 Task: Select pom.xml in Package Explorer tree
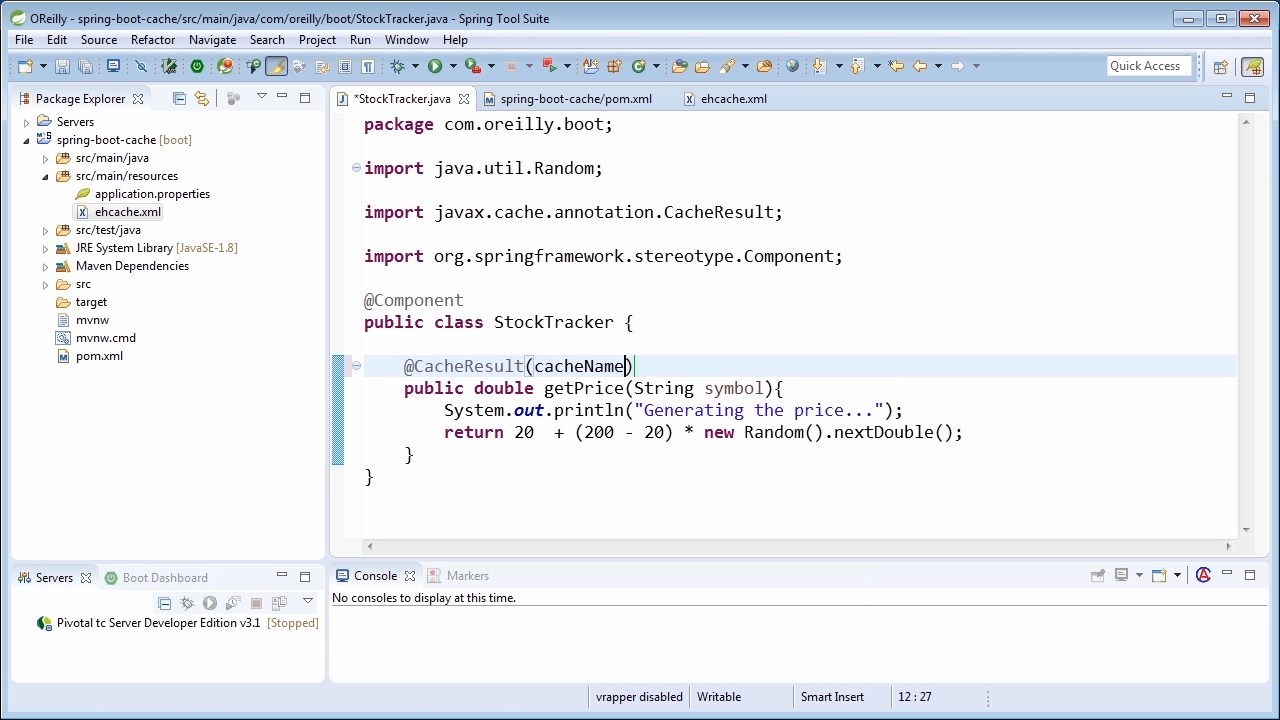pyautogui.click(x=99, y=356)
